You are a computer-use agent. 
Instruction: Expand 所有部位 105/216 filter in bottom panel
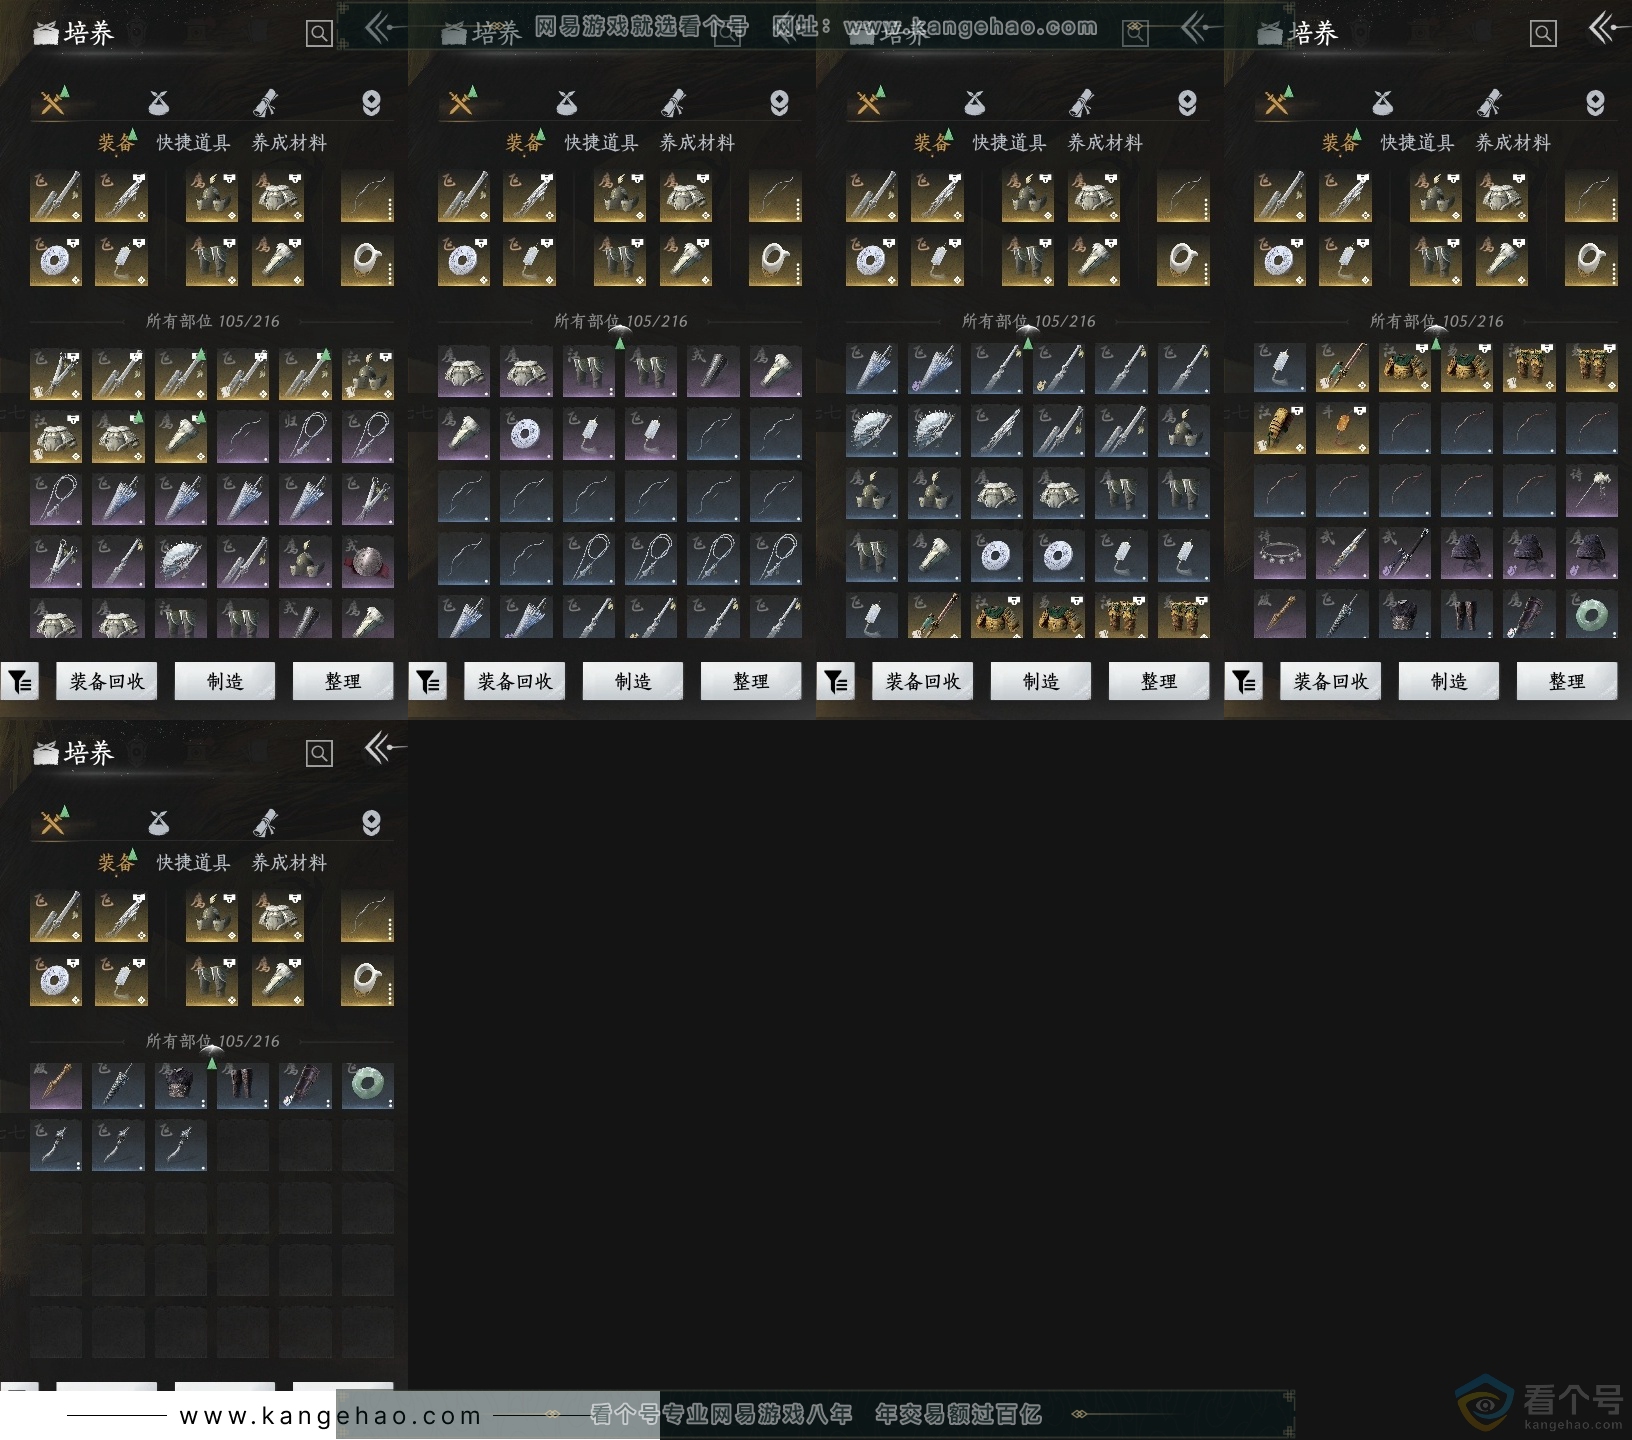tap(212, 1041)
